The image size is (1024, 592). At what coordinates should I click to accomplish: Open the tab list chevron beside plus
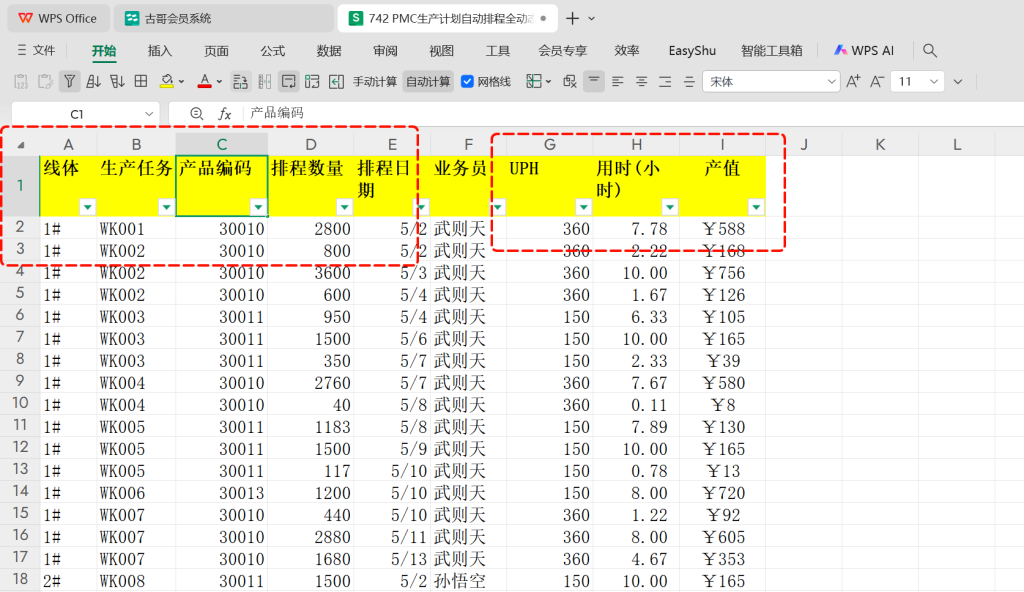(x=592, y=18)
